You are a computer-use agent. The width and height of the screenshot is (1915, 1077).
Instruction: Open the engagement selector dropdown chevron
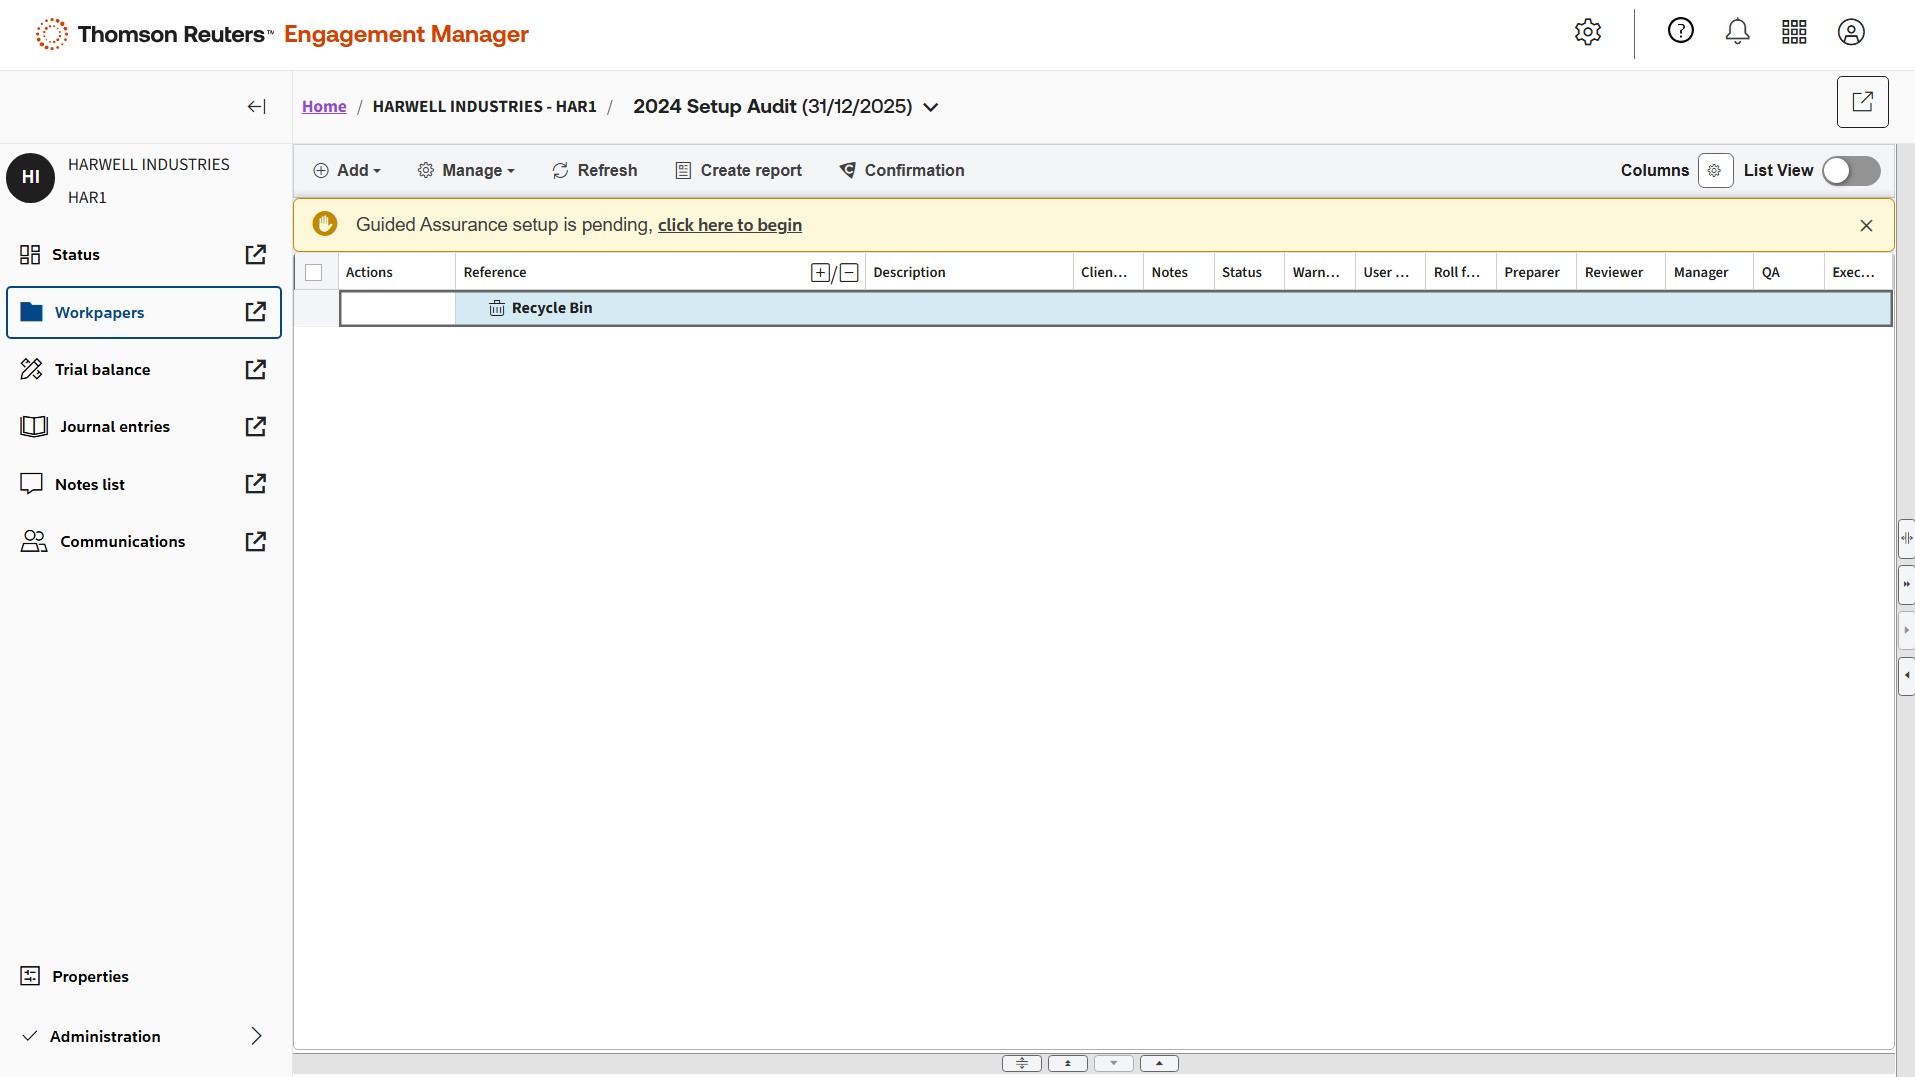pyautogui.click(x=931, y=107)
